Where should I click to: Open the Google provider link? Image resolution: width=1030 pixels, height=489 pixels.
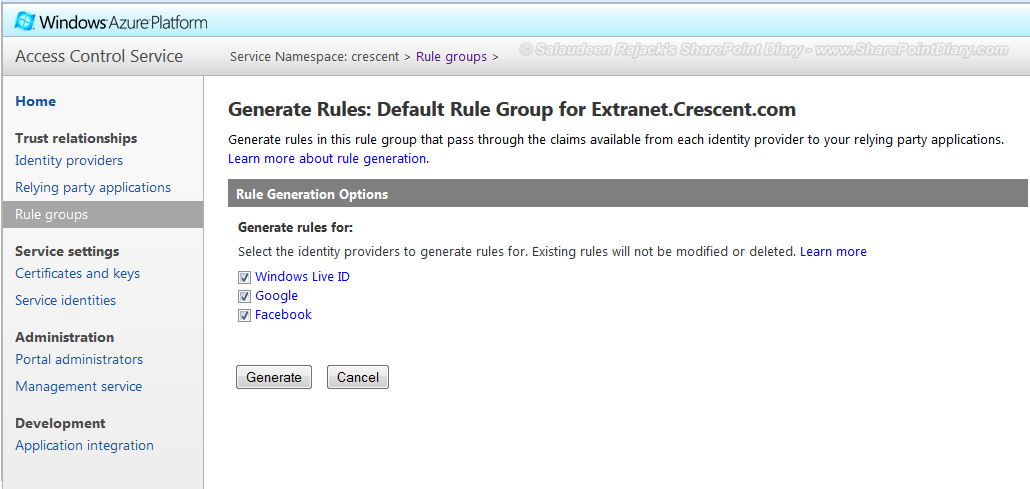(x=277, y=296)
